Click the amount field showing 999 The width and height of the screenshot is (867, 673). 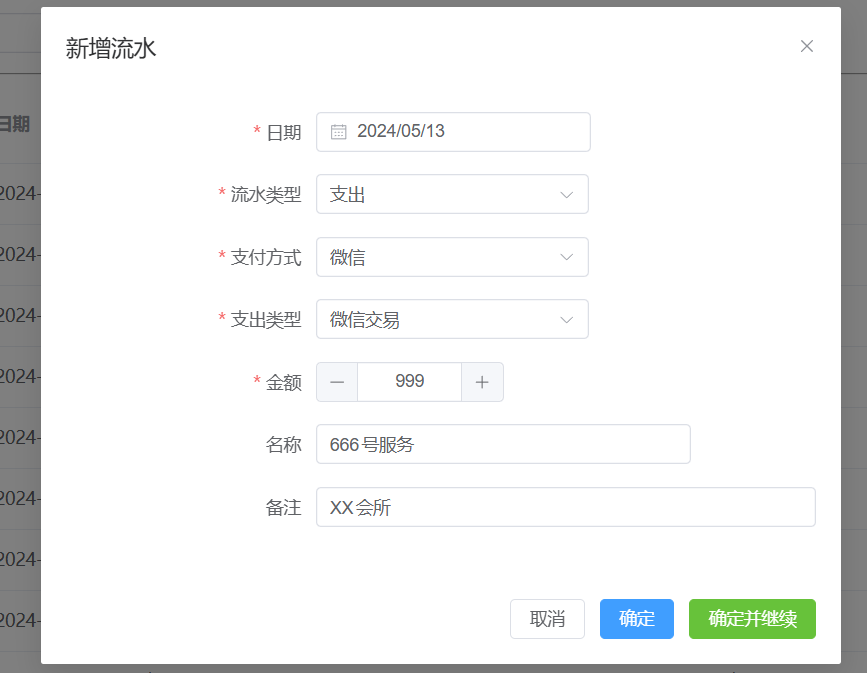coord(409,381)
